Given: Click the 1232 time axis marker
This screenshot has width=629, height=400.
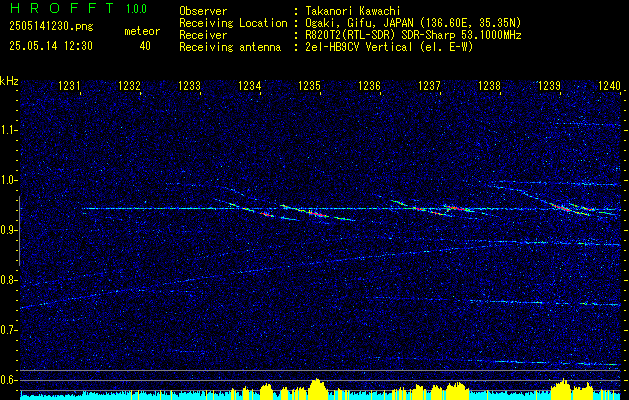Looking at the screenshot, I should pyautogui.click(x=130, y=85).
